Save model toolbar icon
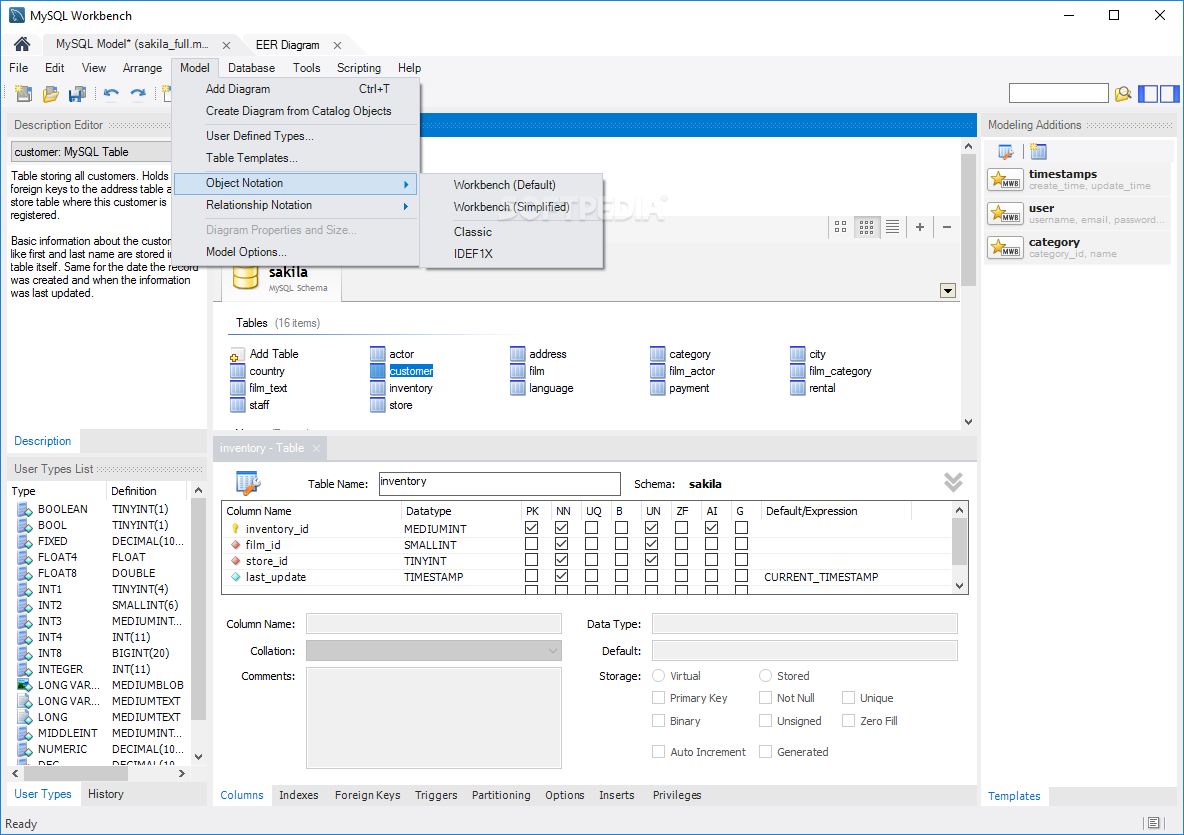This screenshot has height=835, width=1184. (77, 94)
